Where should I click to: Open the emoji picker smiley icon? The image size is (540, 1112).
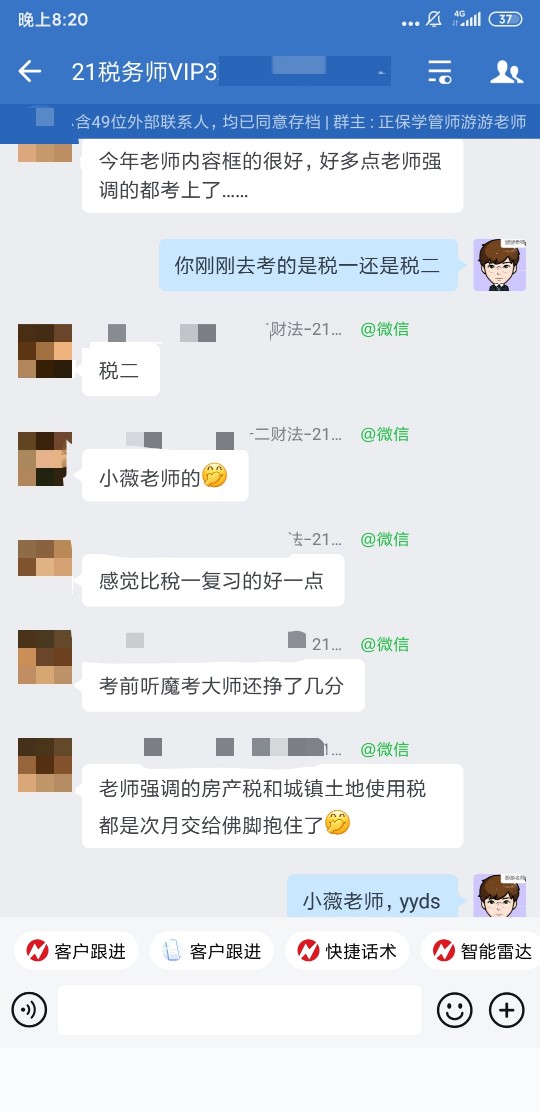pyautogui.click(x=454, y=1010)
